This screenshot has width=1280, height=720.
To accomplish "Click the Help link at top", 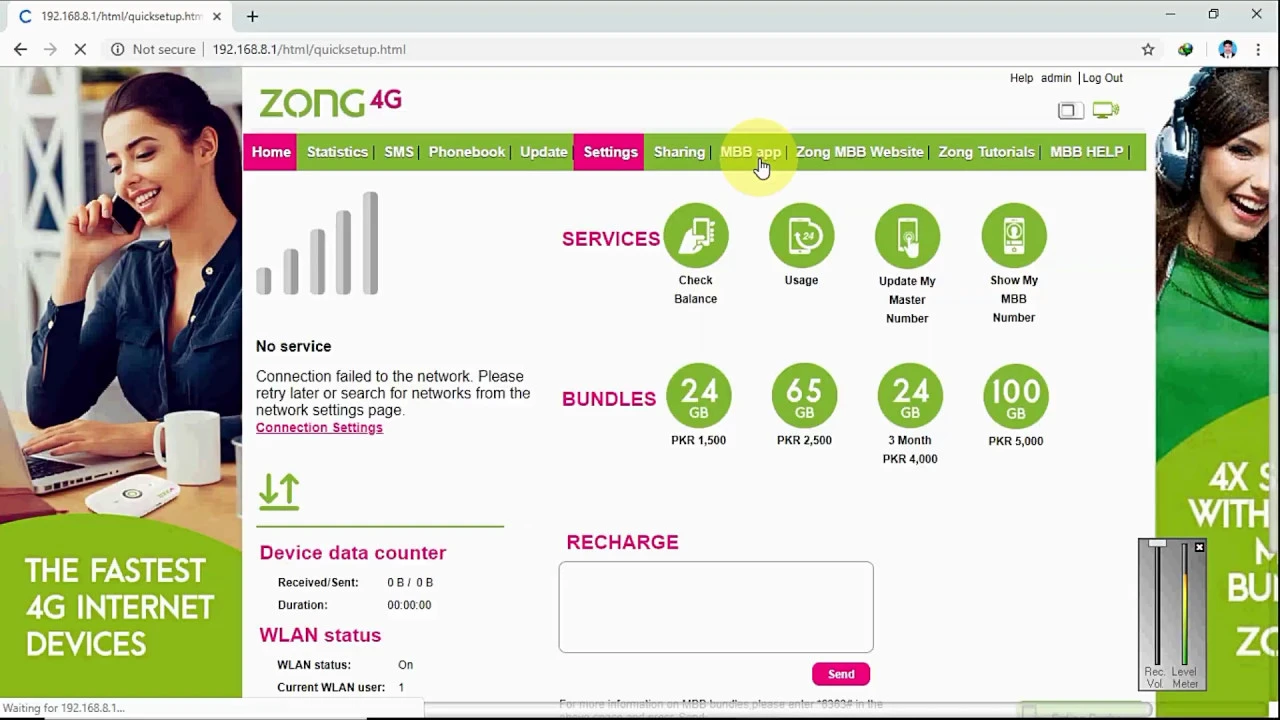I will tap(1021, 78).
